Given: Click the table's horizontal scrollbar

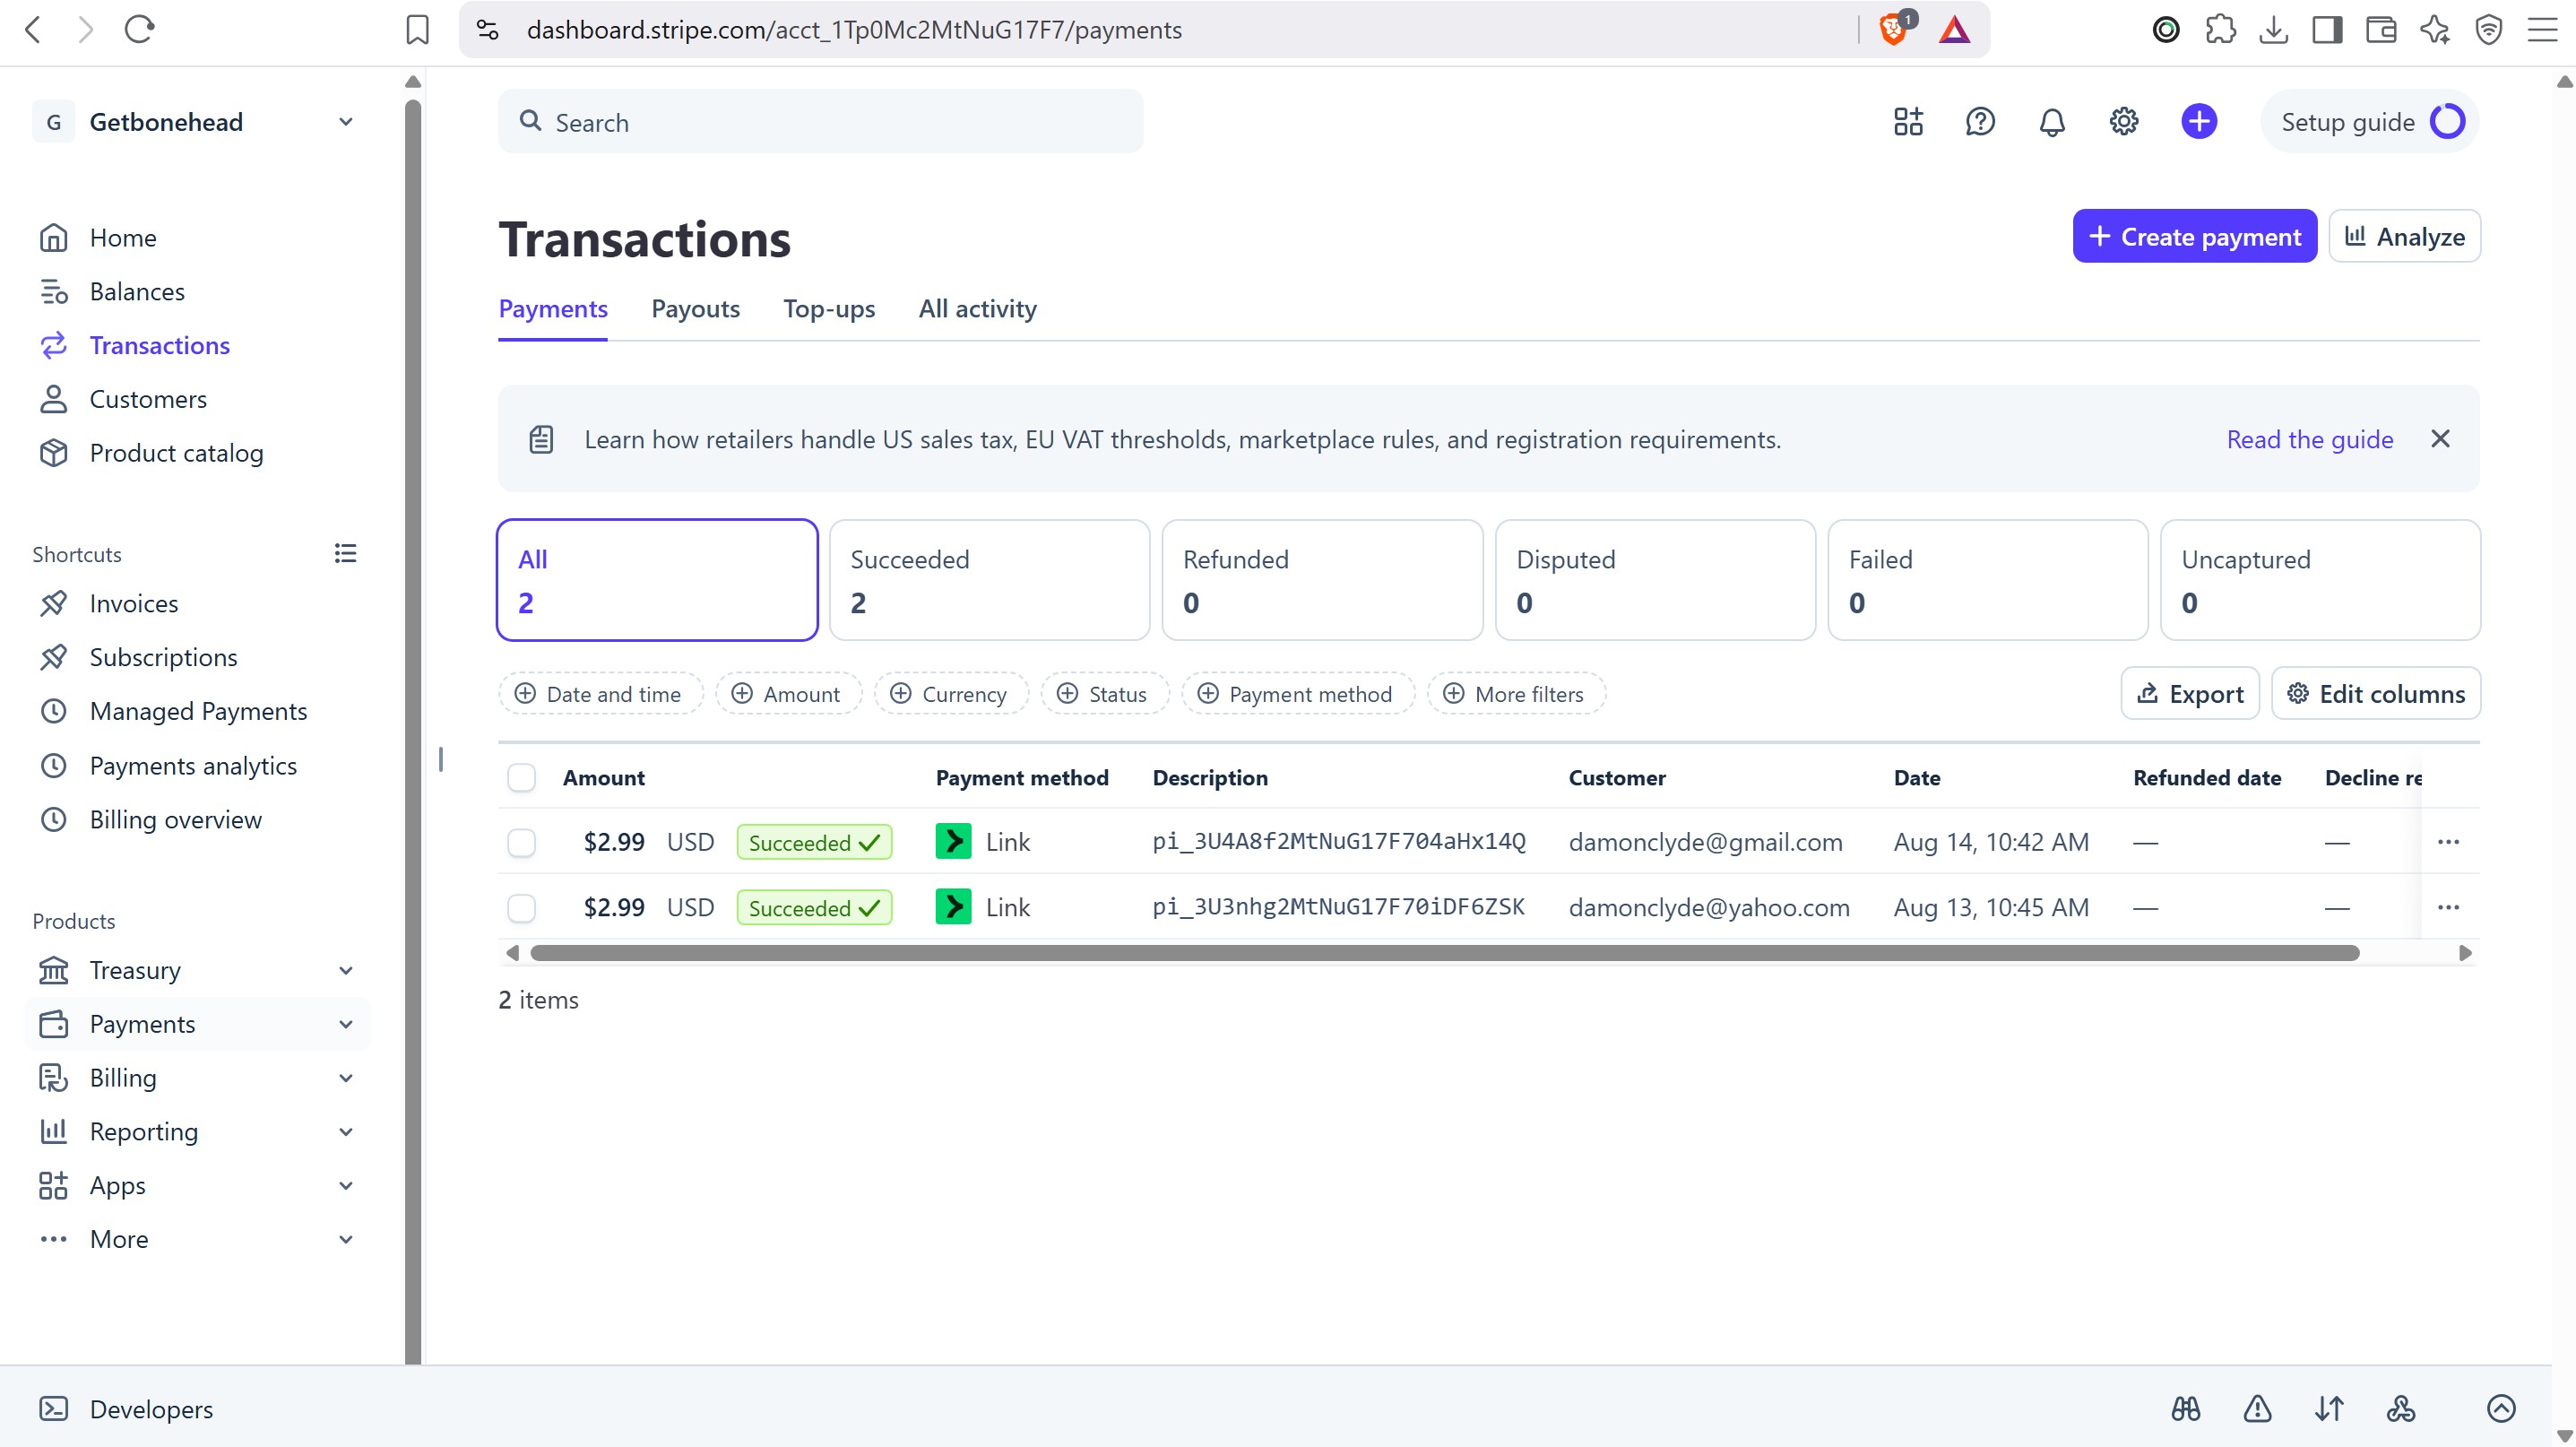Looking at the screenshot, I should click(1444, 953).
